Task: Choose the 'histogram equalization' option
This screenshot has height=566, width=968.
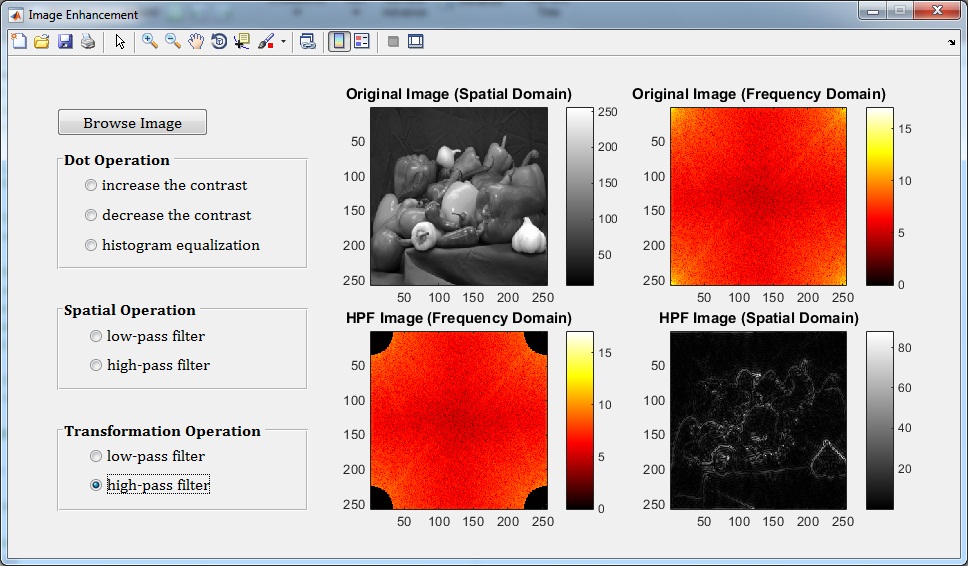Action: point(92,245)
